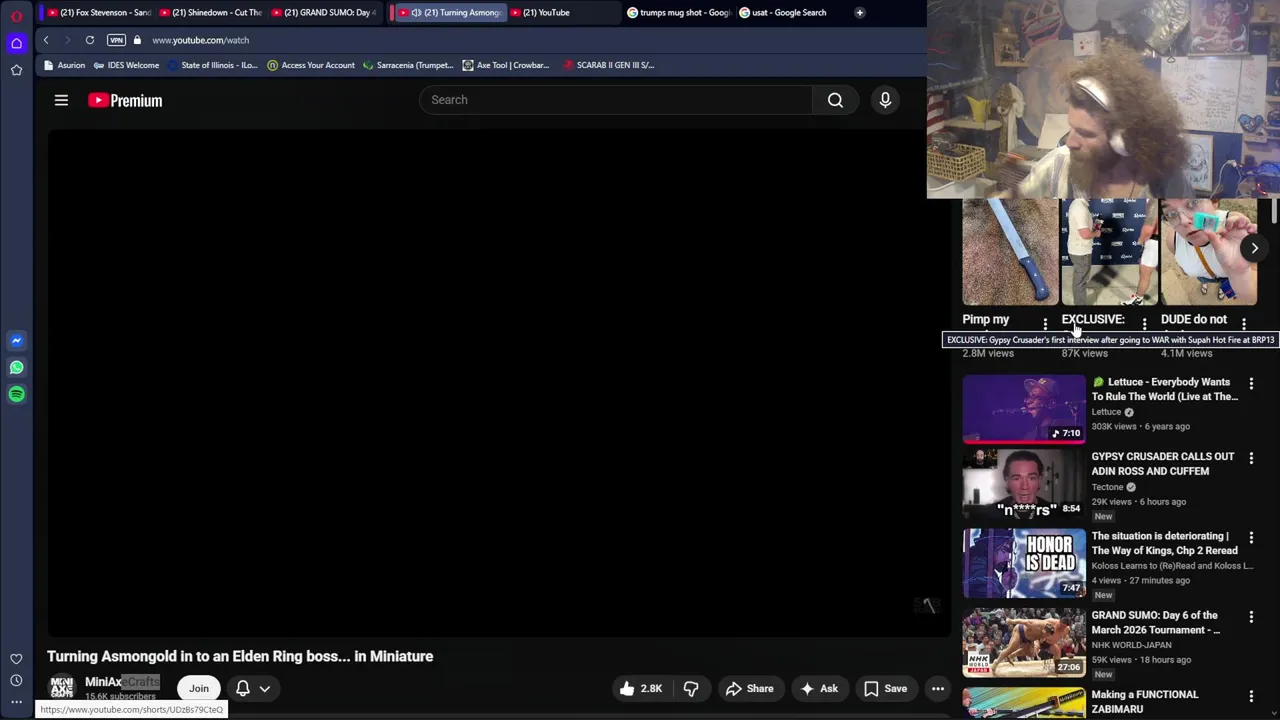Switch to the GRAND SUMO tab

point(325,12)
